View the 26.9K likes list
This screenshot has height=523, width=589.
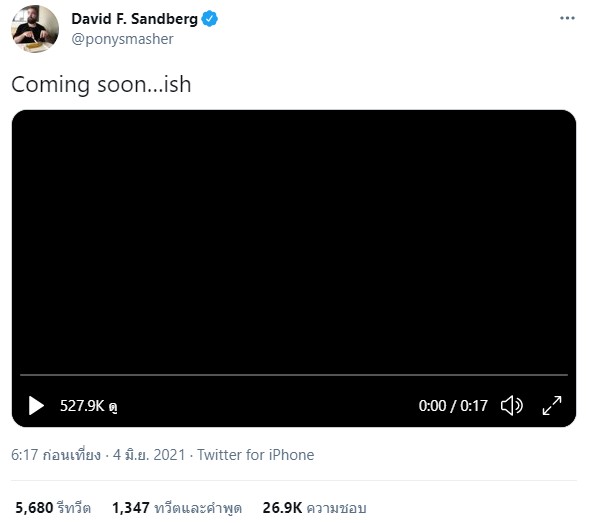314,508
